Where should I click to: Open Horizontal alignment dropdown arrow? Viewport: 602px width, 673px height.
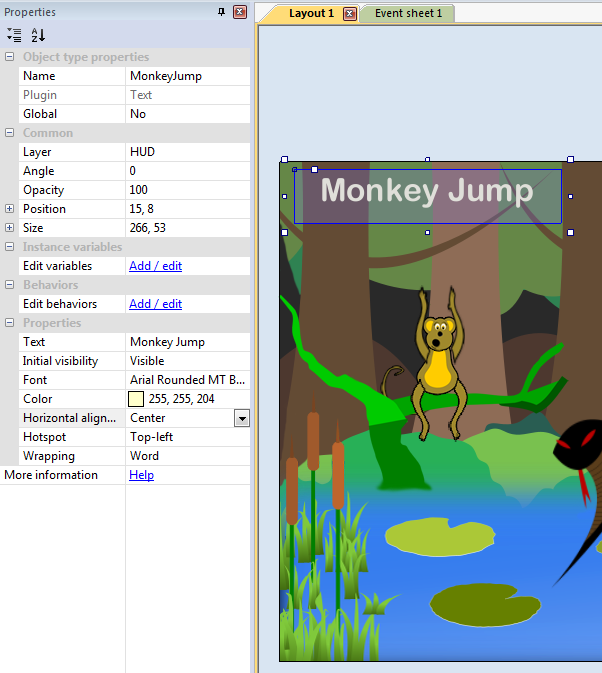(x=242, y=418)
